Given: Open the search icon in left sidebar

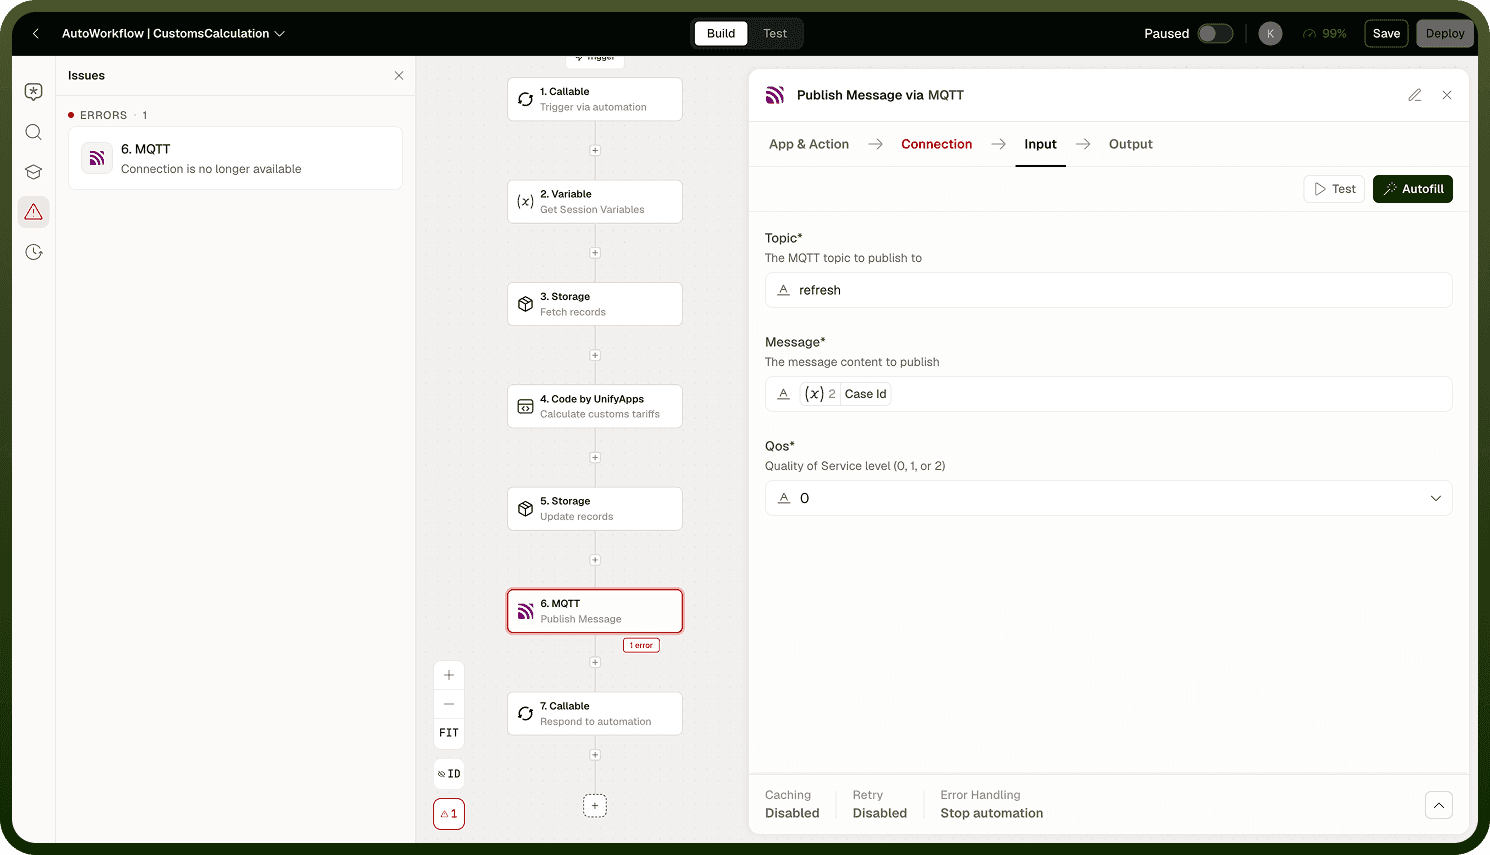Looking at the screenshot, I should (34, 132).
